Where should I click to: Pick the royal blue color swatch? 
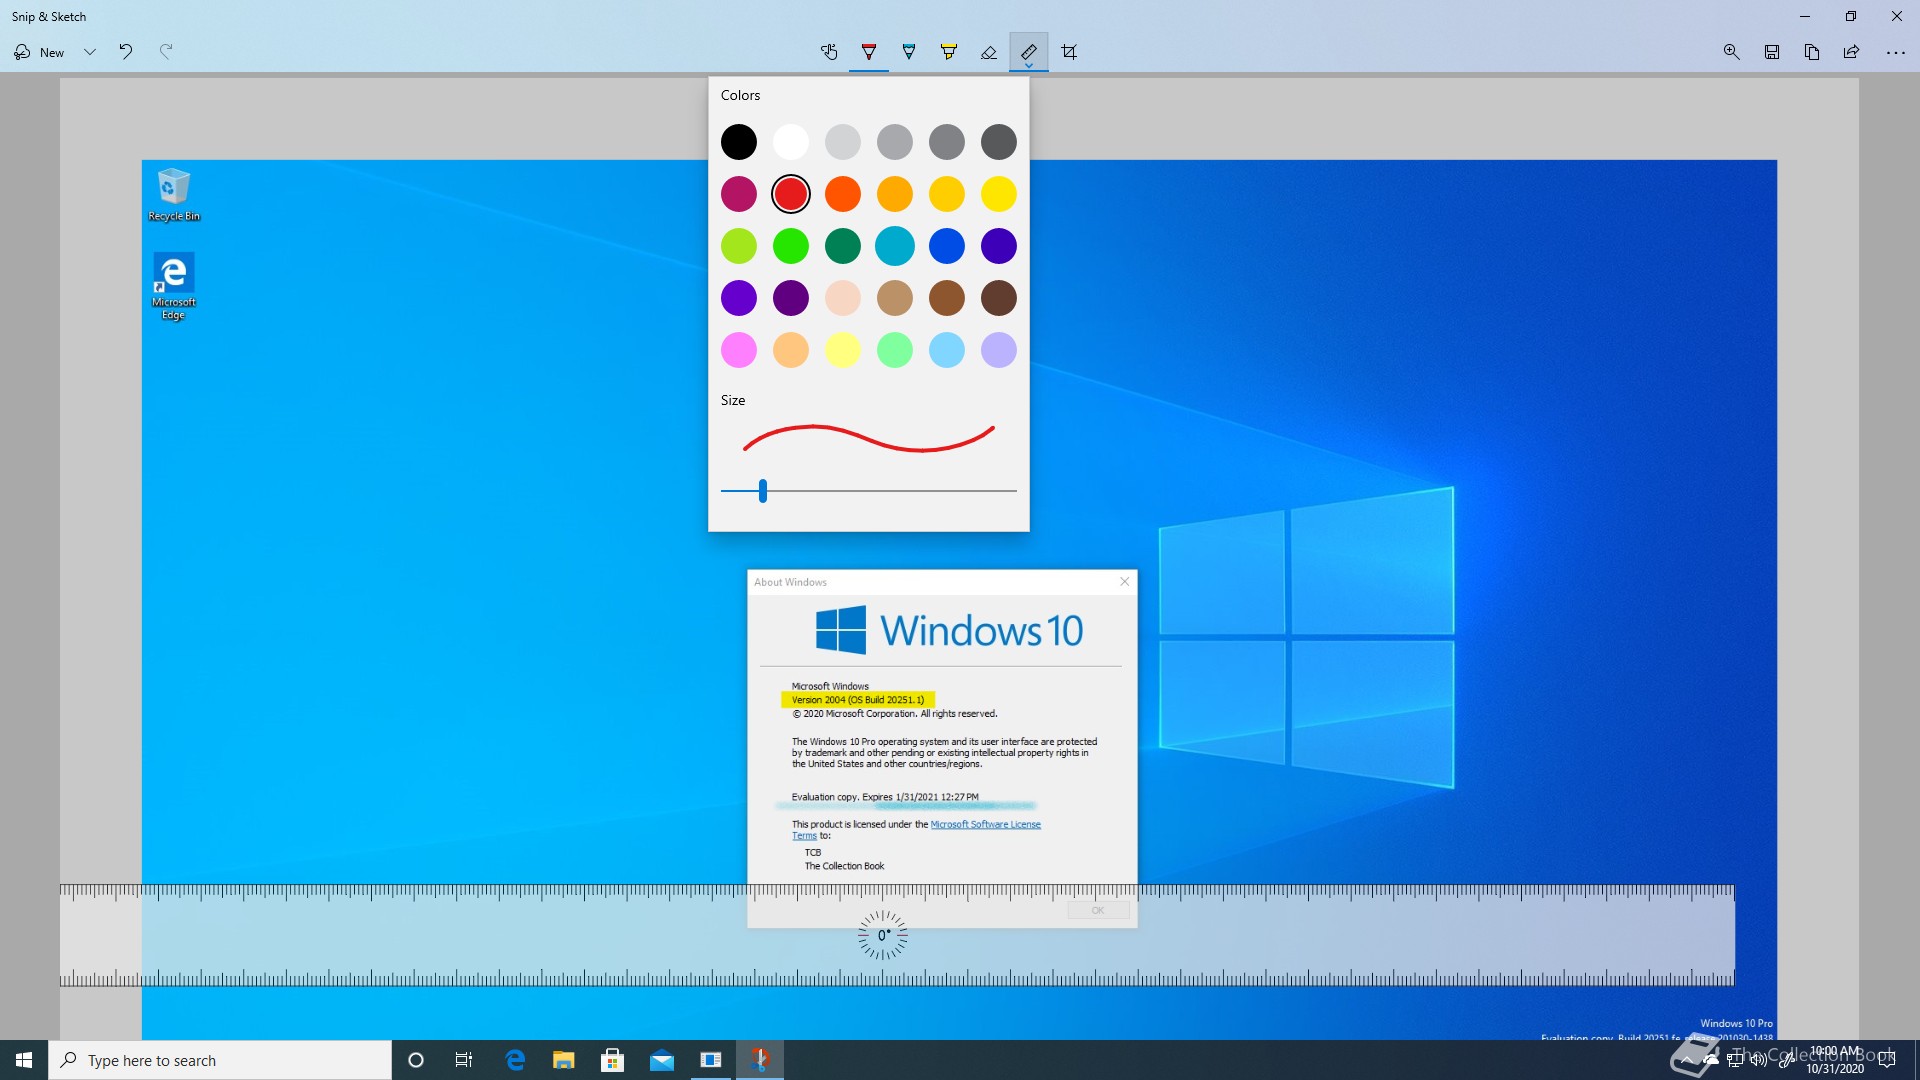point(947,246)
